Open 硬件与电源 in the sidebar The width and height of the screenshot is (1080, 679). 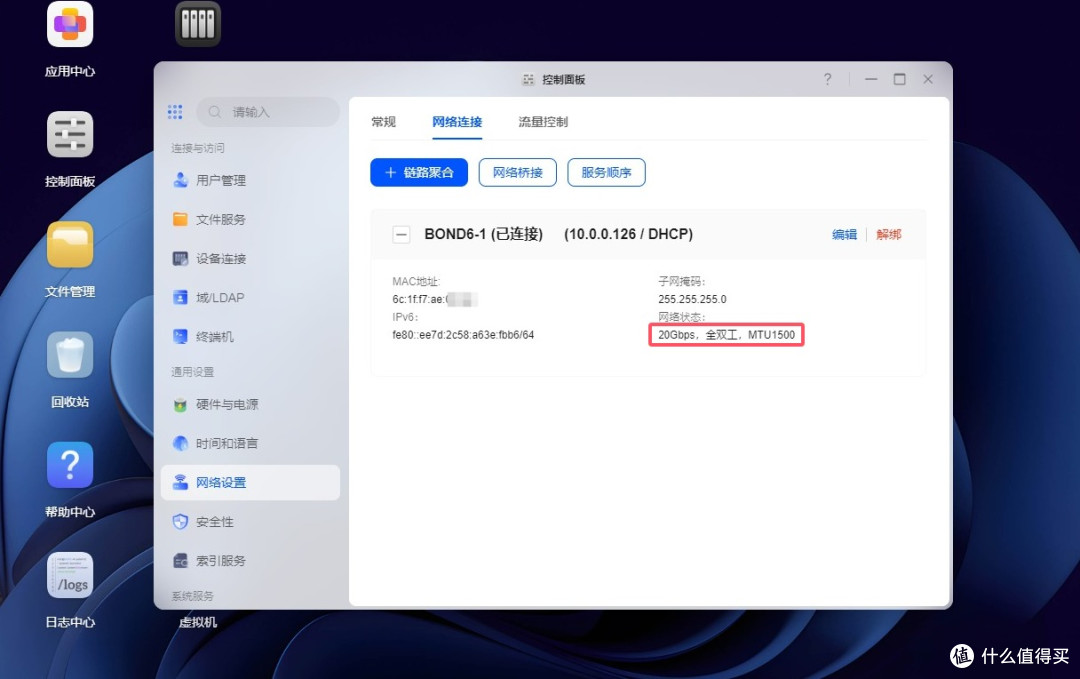point(250,404)
